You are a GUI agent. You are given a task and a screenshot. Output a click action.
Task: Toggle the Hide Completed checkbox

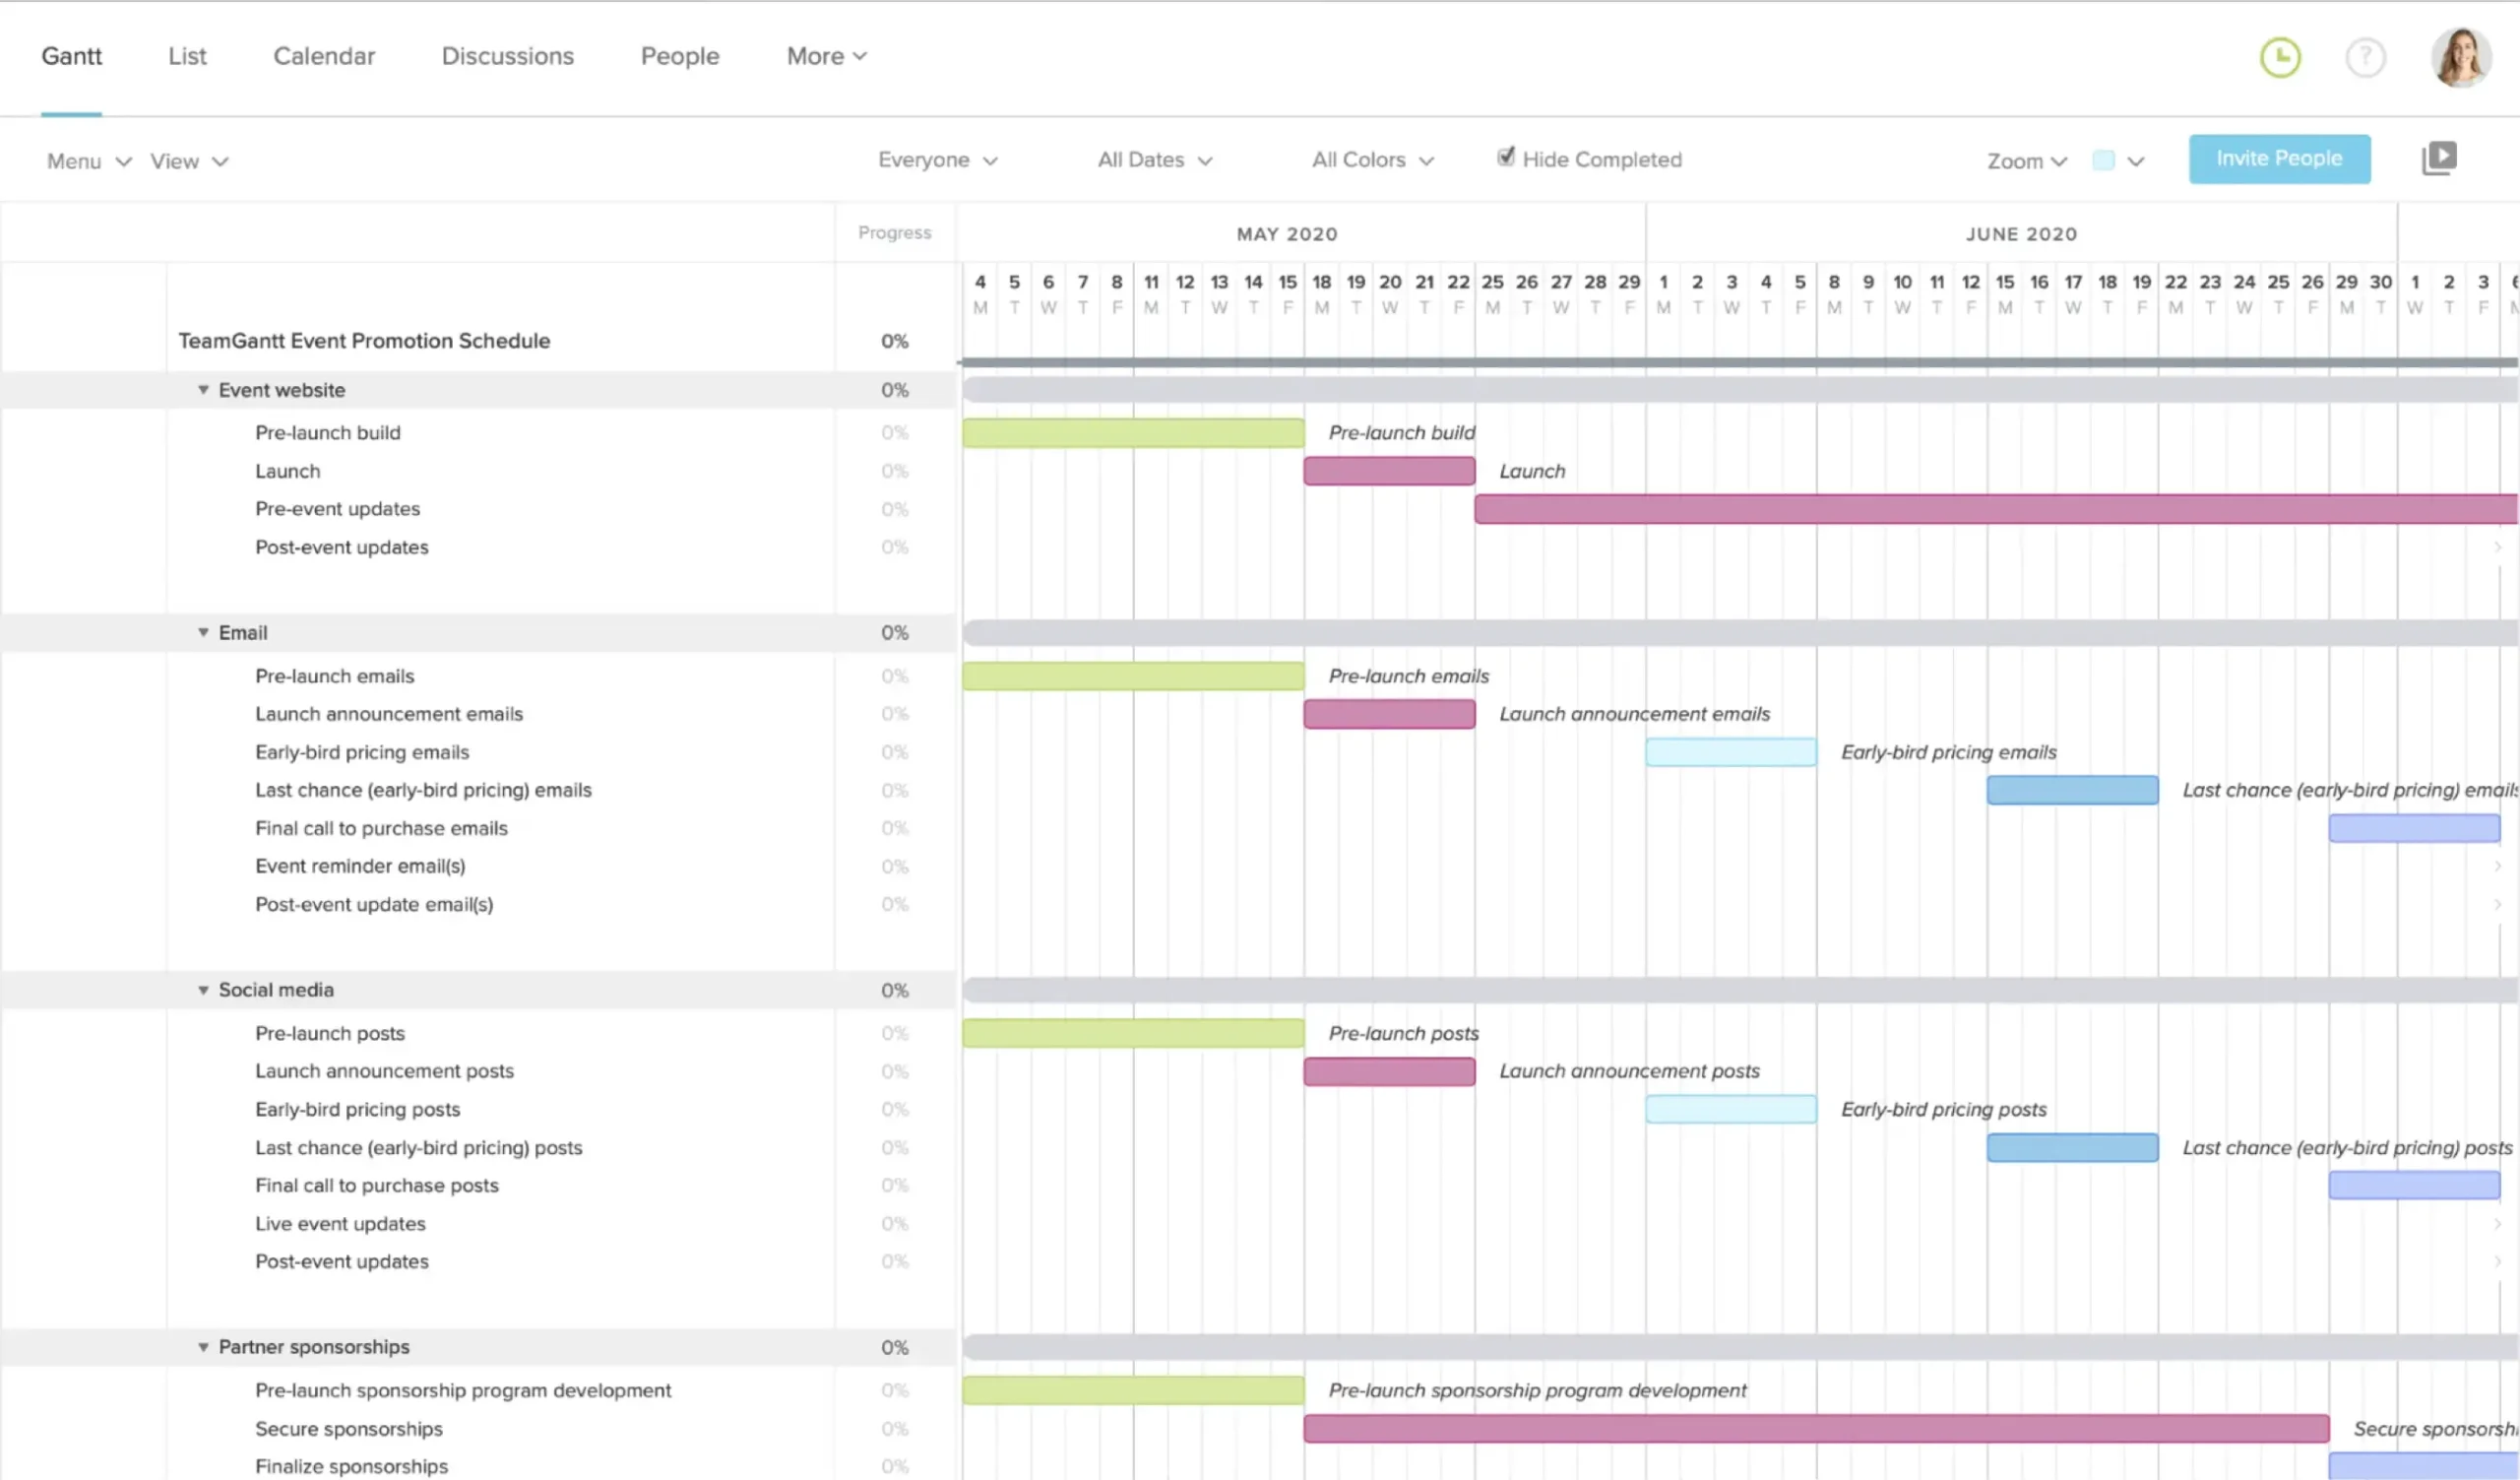[1507, 158]
